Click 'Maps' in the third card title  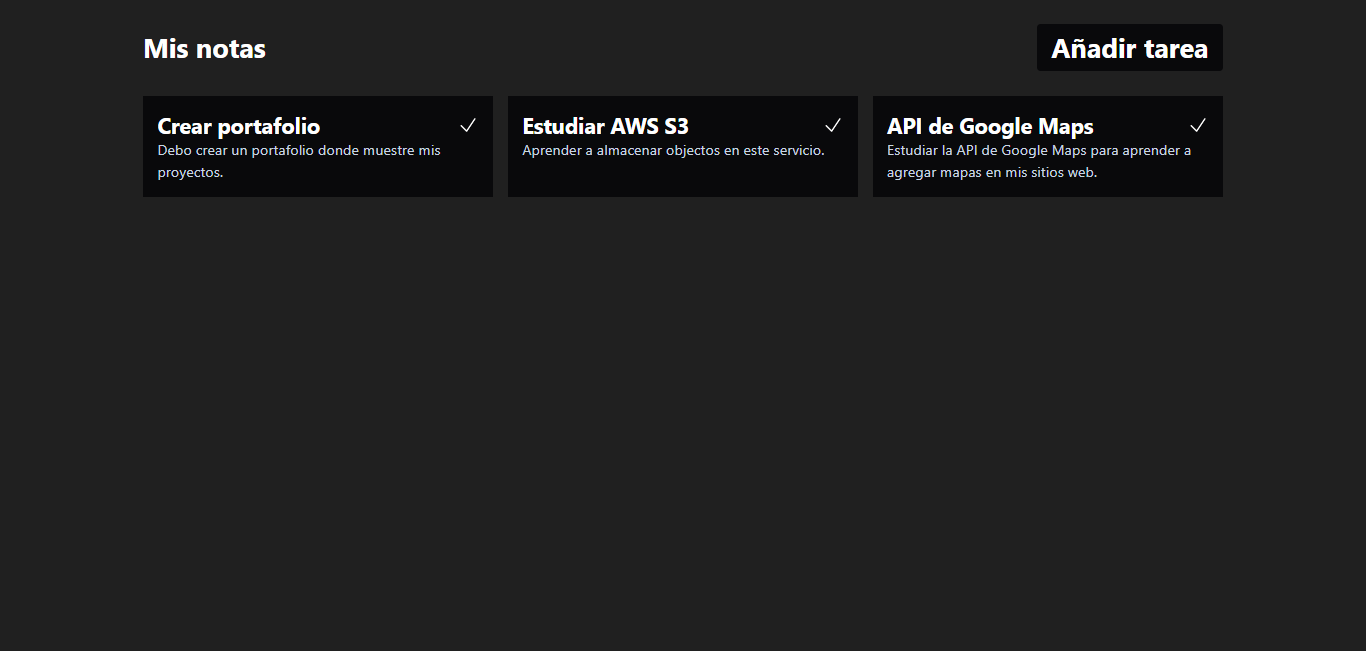1066,127
